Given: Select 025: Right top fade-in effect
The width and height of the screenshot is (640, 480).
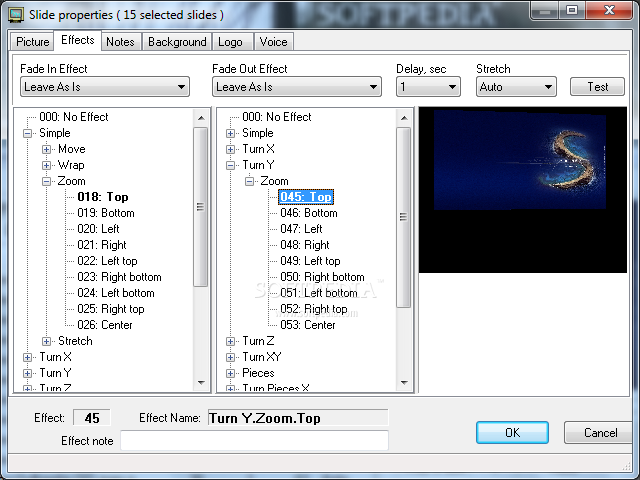Looking at the screenshot, I should (111, 309).
